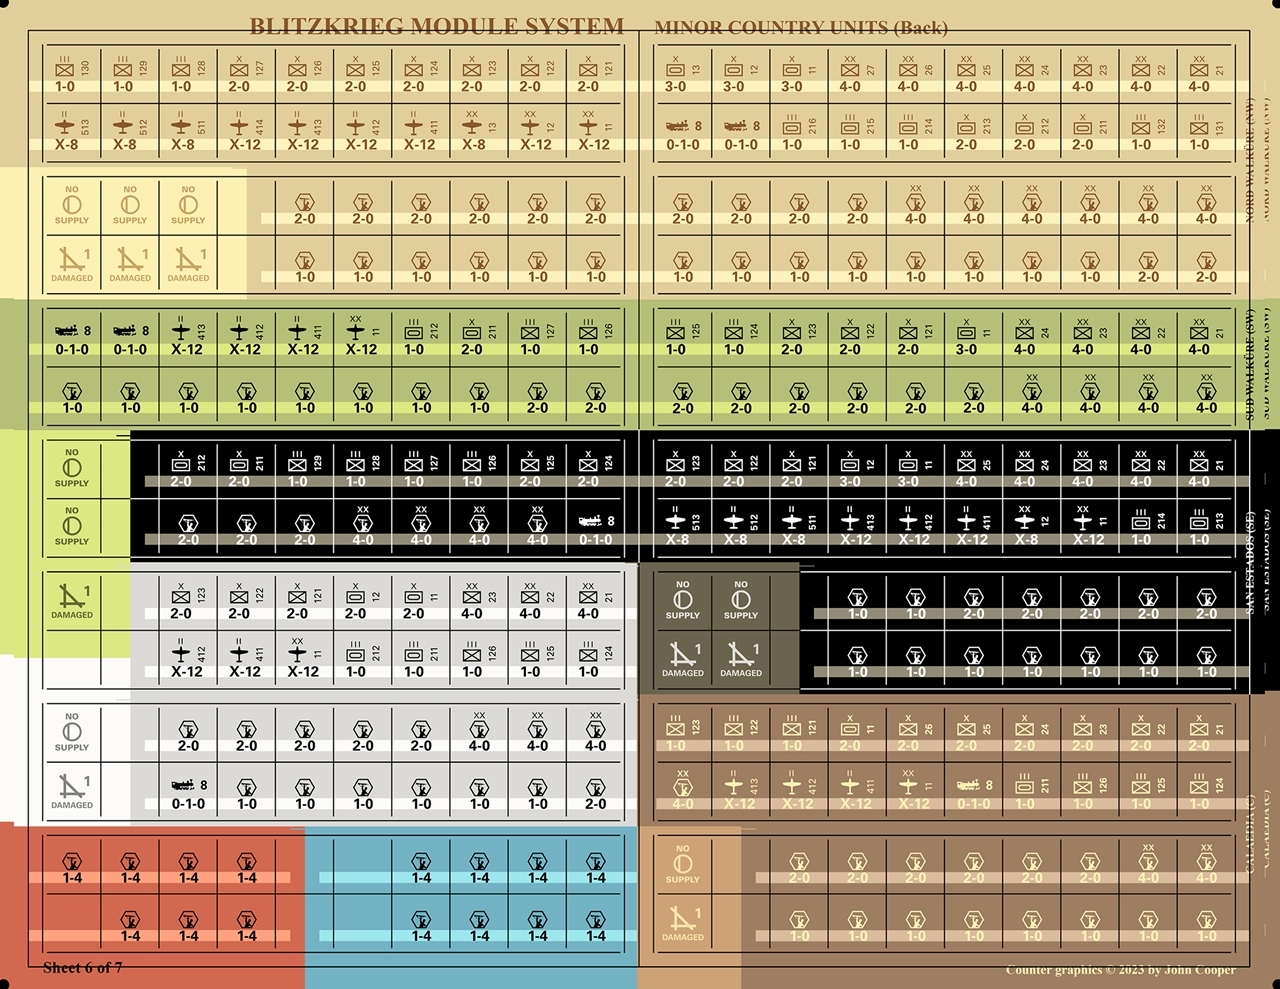
Task: Choose the gray armor counter numbered 212
Action: tap(363, 661)
